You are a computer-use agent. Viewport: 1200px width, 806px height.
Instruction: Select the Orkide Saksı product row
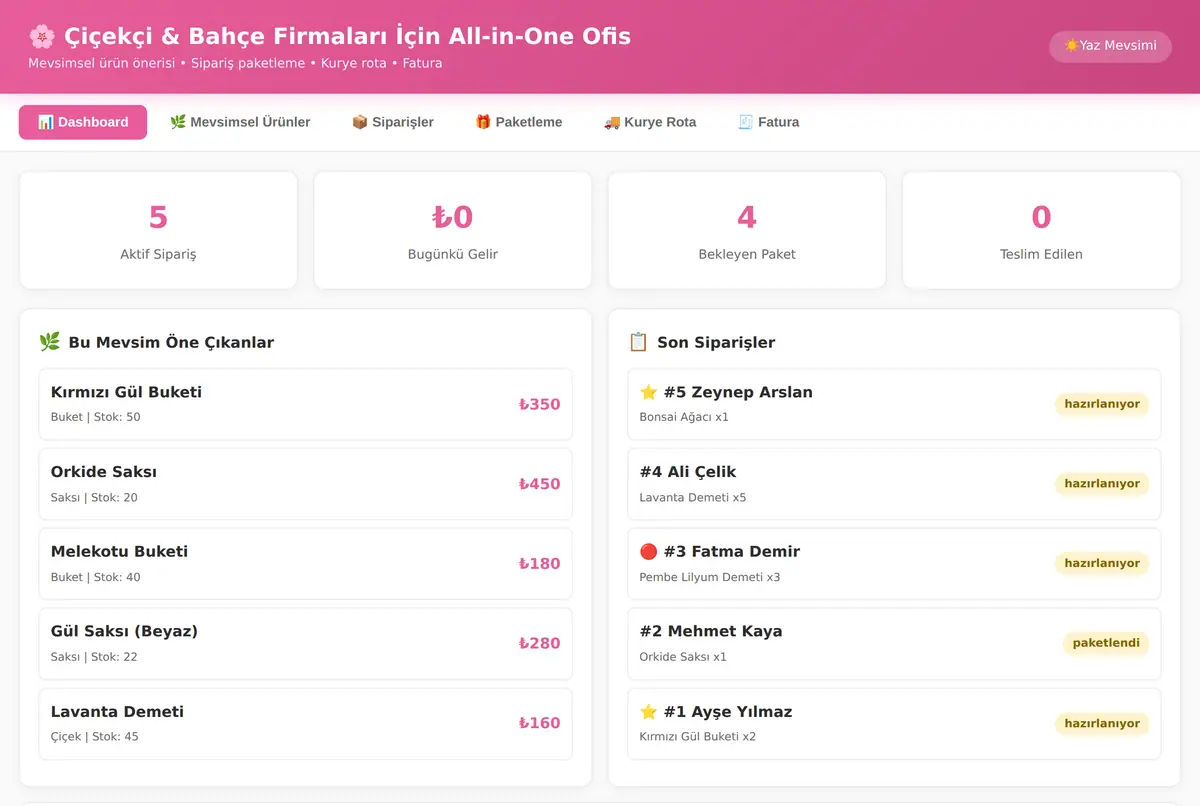click(306, 484)
